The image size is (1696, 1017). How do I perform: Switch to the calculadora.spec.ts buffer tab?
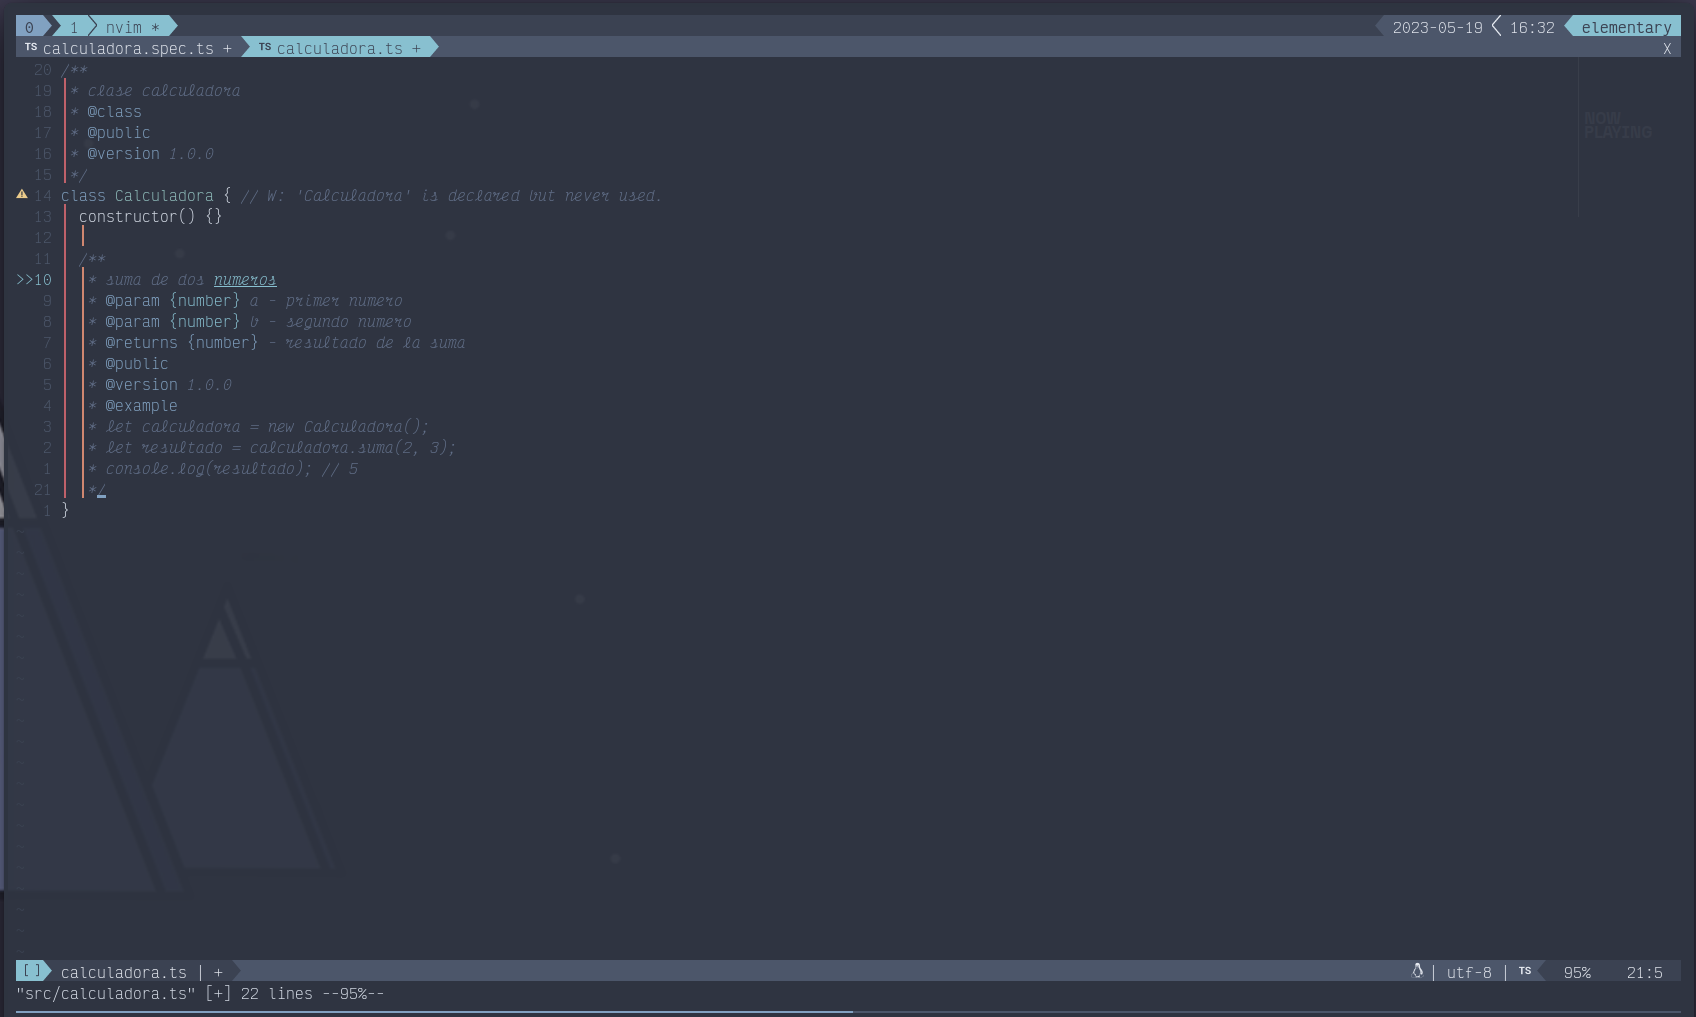(x=128, y=48)
